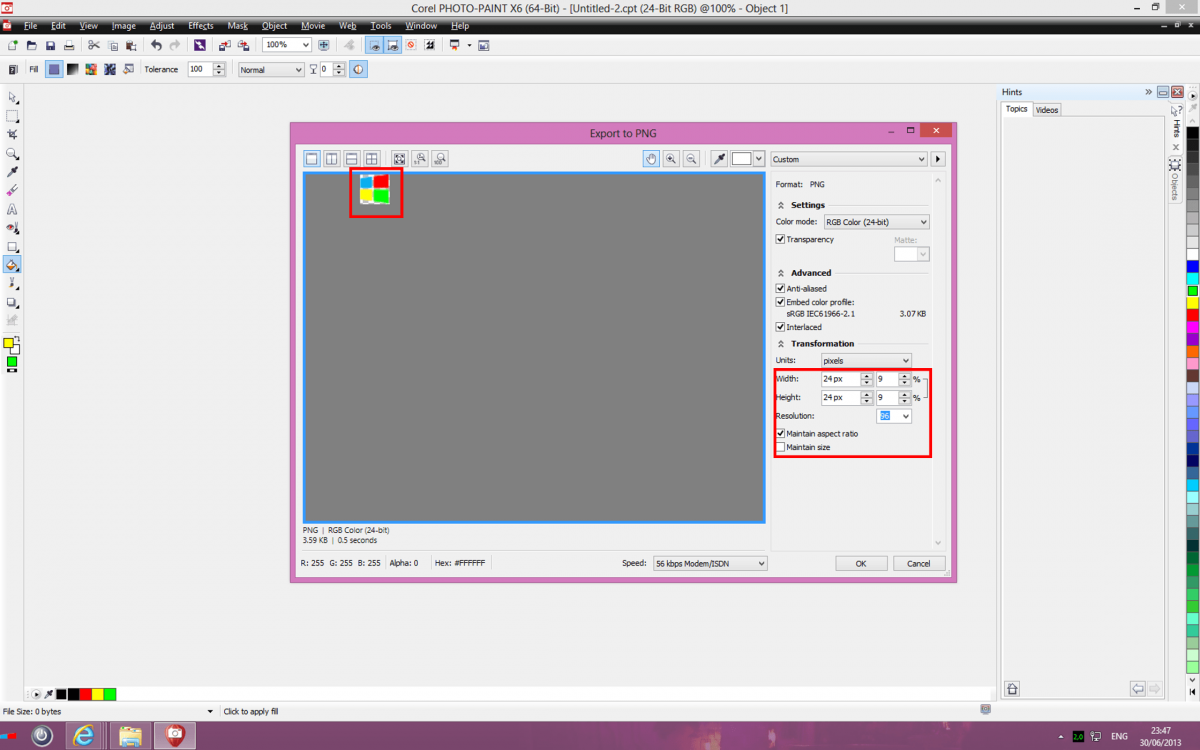Image resolution: width=1200 pixels, height=750 pixels.
Task: Click OK to export the PNG
Action: pyautogui.click(x=860, y=564)
